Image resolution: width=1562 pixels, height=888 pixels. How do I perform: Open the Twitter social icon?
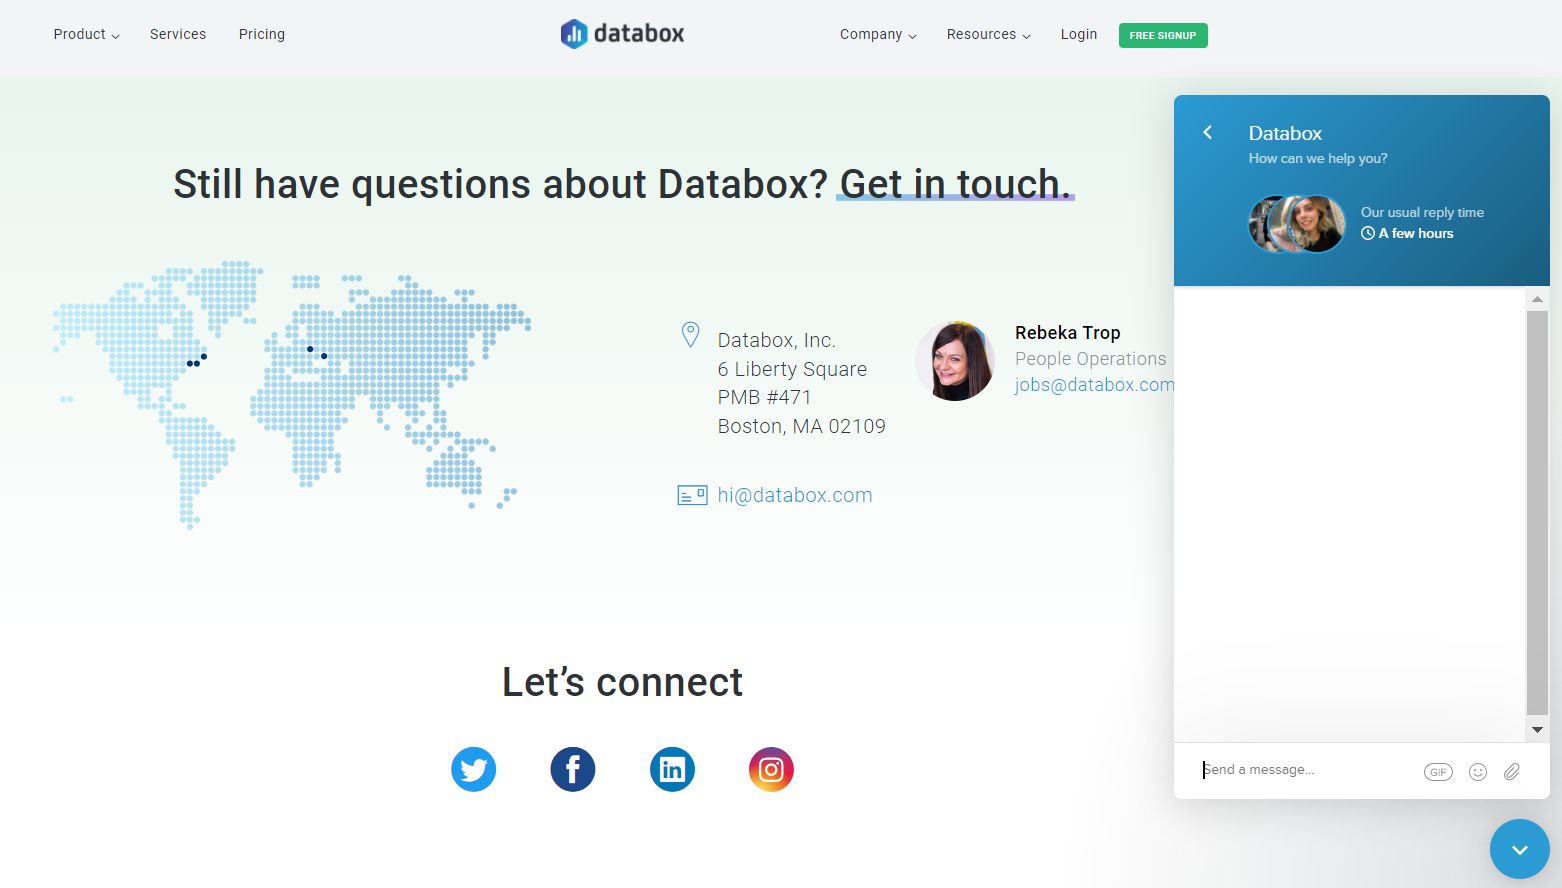click(x=474, y=770)
